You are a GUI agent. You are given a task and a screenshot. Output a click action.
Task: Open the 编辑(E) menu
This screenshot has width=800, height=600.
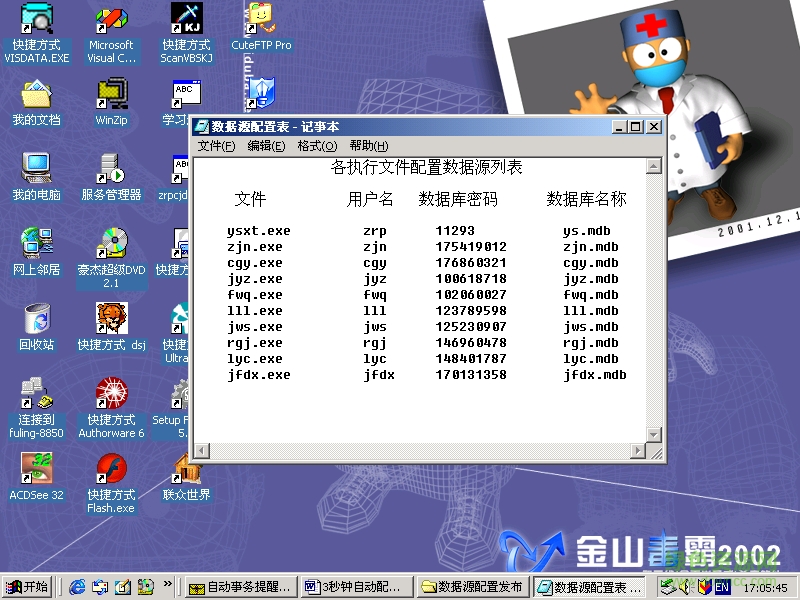267,145
